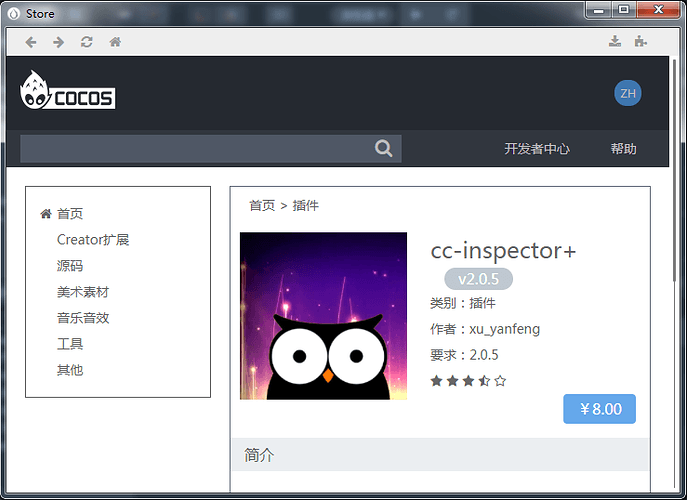Click the 简介 section header
This screenshot has width=687, height=500.
(x=440, y=454)
